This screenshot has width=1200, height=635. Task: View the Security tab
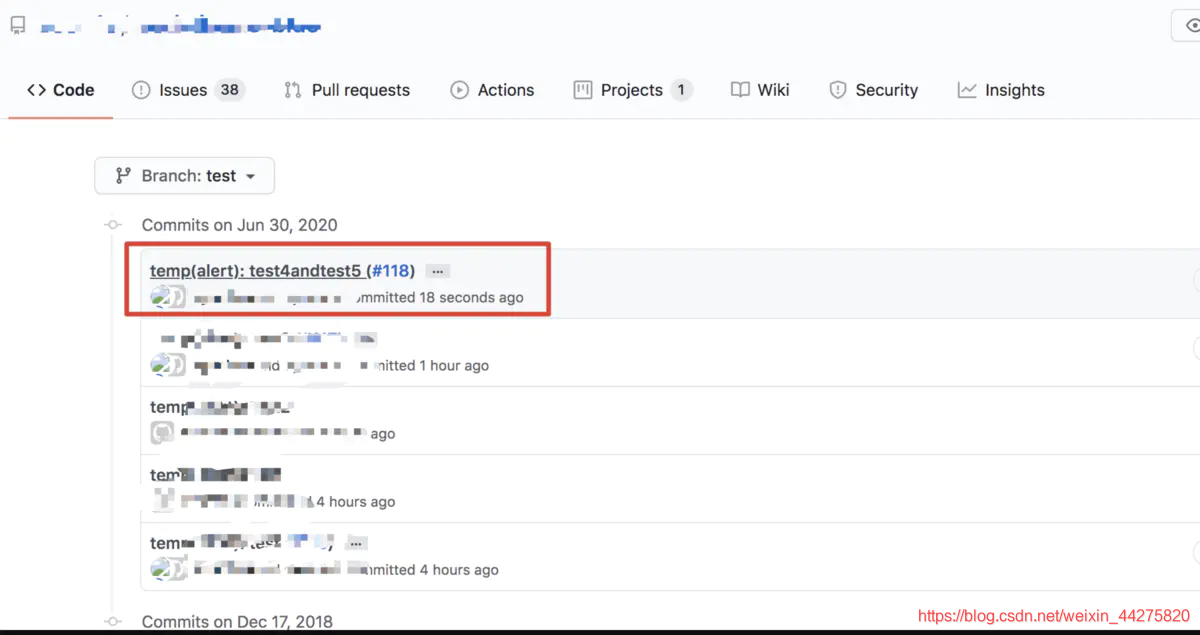click(x=873, y=90)
